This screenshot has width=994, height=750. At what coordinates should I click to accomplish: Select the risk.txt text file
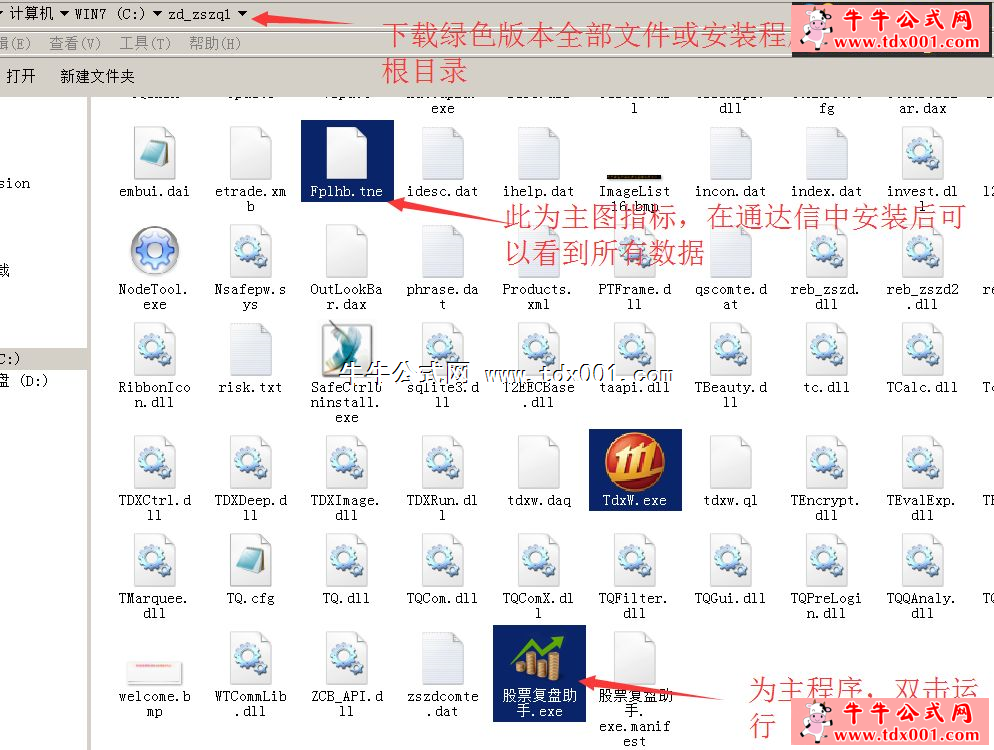pos(250,351)
